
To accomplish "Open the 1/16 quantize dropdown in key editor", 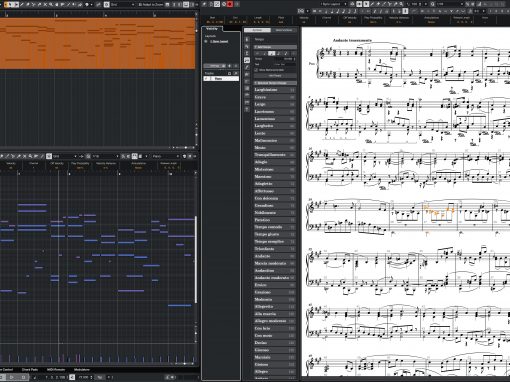I will [105, 156].
